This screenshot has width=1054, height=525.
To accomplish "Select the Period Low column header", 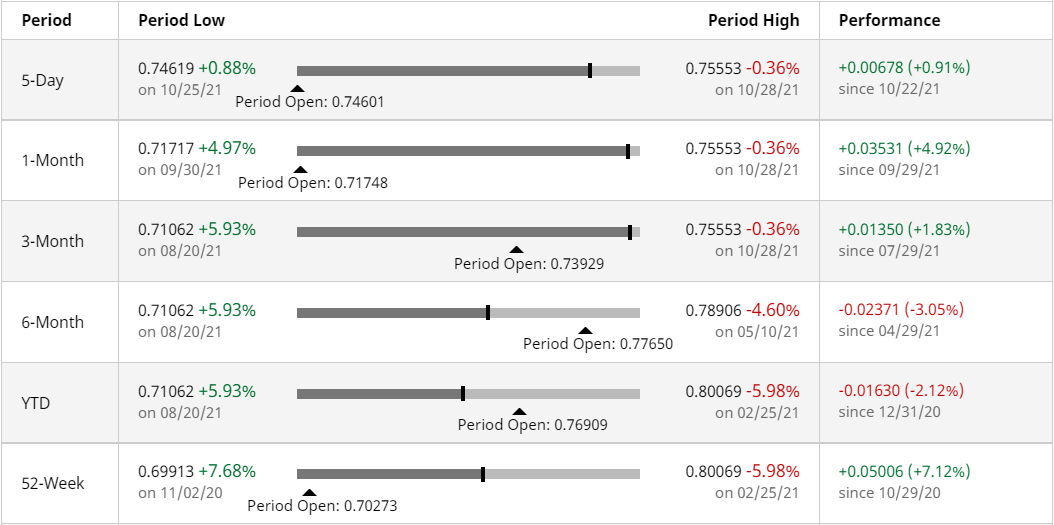I will 181,20.
